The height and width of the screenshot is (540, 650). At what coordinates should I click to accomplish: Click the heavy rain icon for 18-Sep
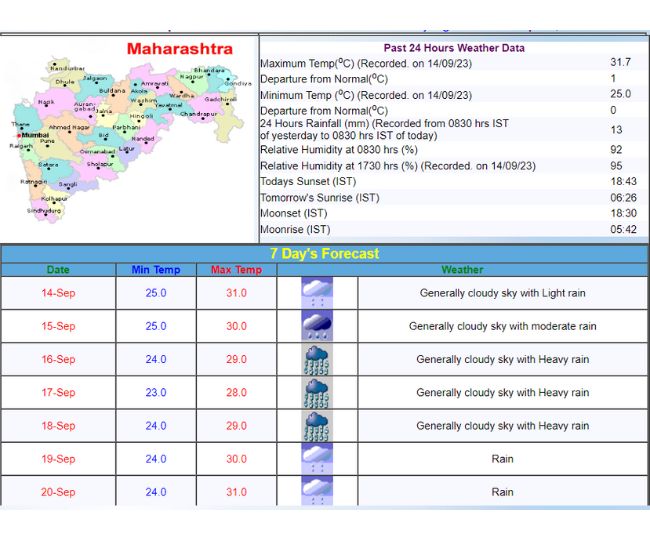pos(317,425)
